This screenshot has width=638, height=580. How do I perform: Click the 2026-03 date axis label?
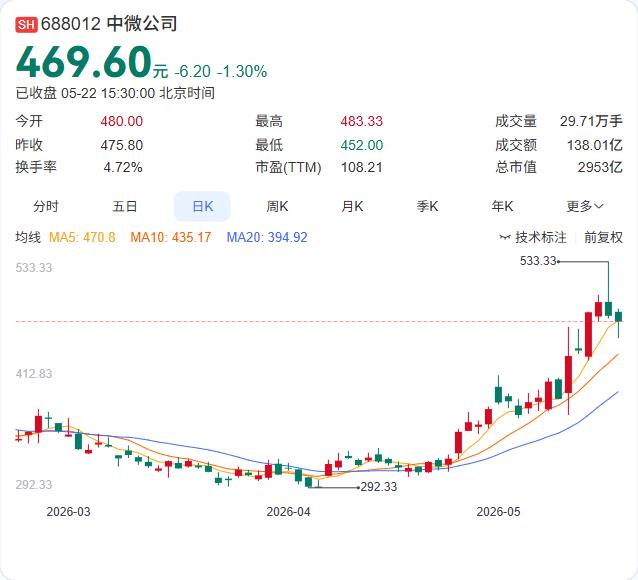pos(68,512)
